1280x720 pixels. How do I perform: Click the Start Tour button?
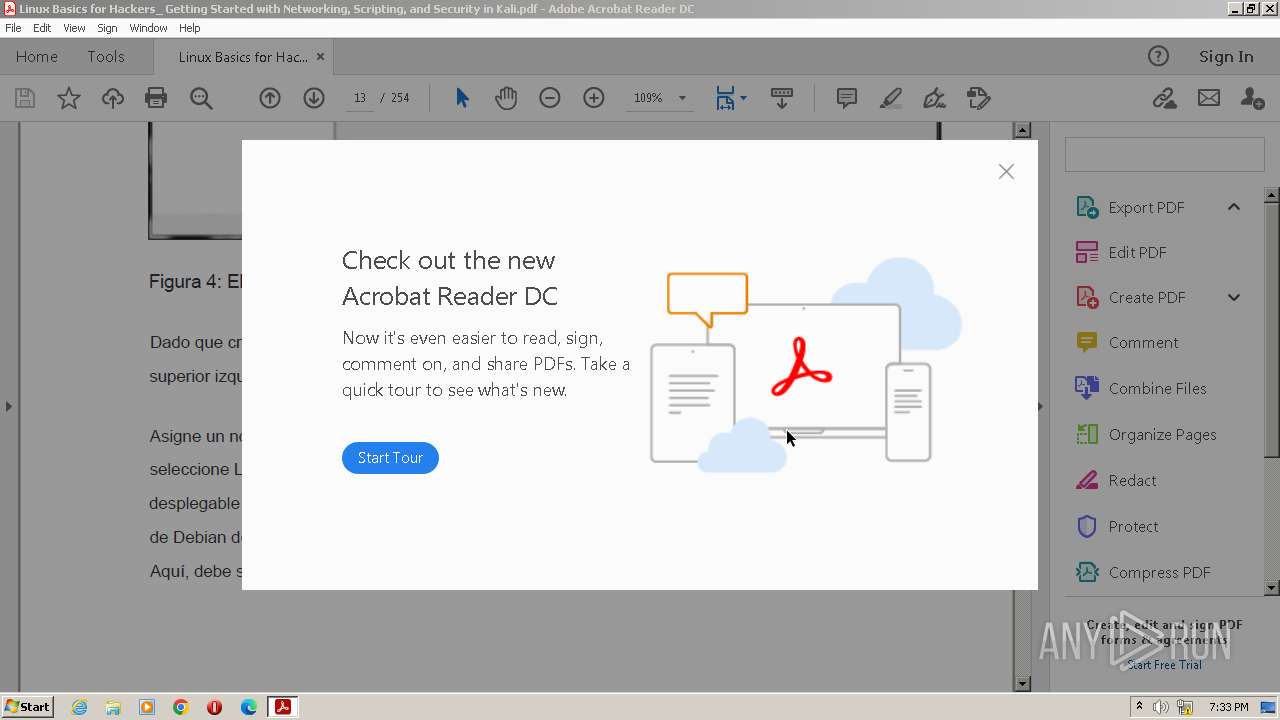tap(390, 458)
